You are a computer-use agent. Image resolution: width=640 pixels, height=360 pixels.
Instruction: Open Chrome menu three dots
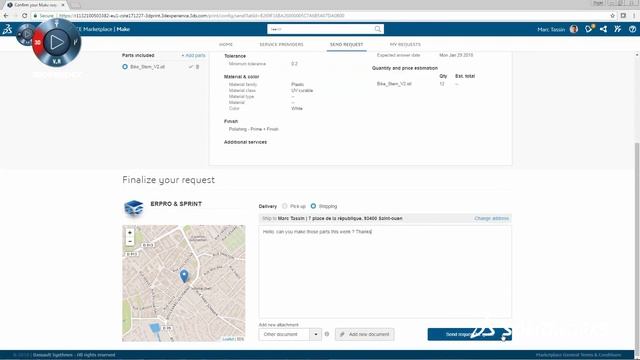pyautogui.click(x=634, y=16)
